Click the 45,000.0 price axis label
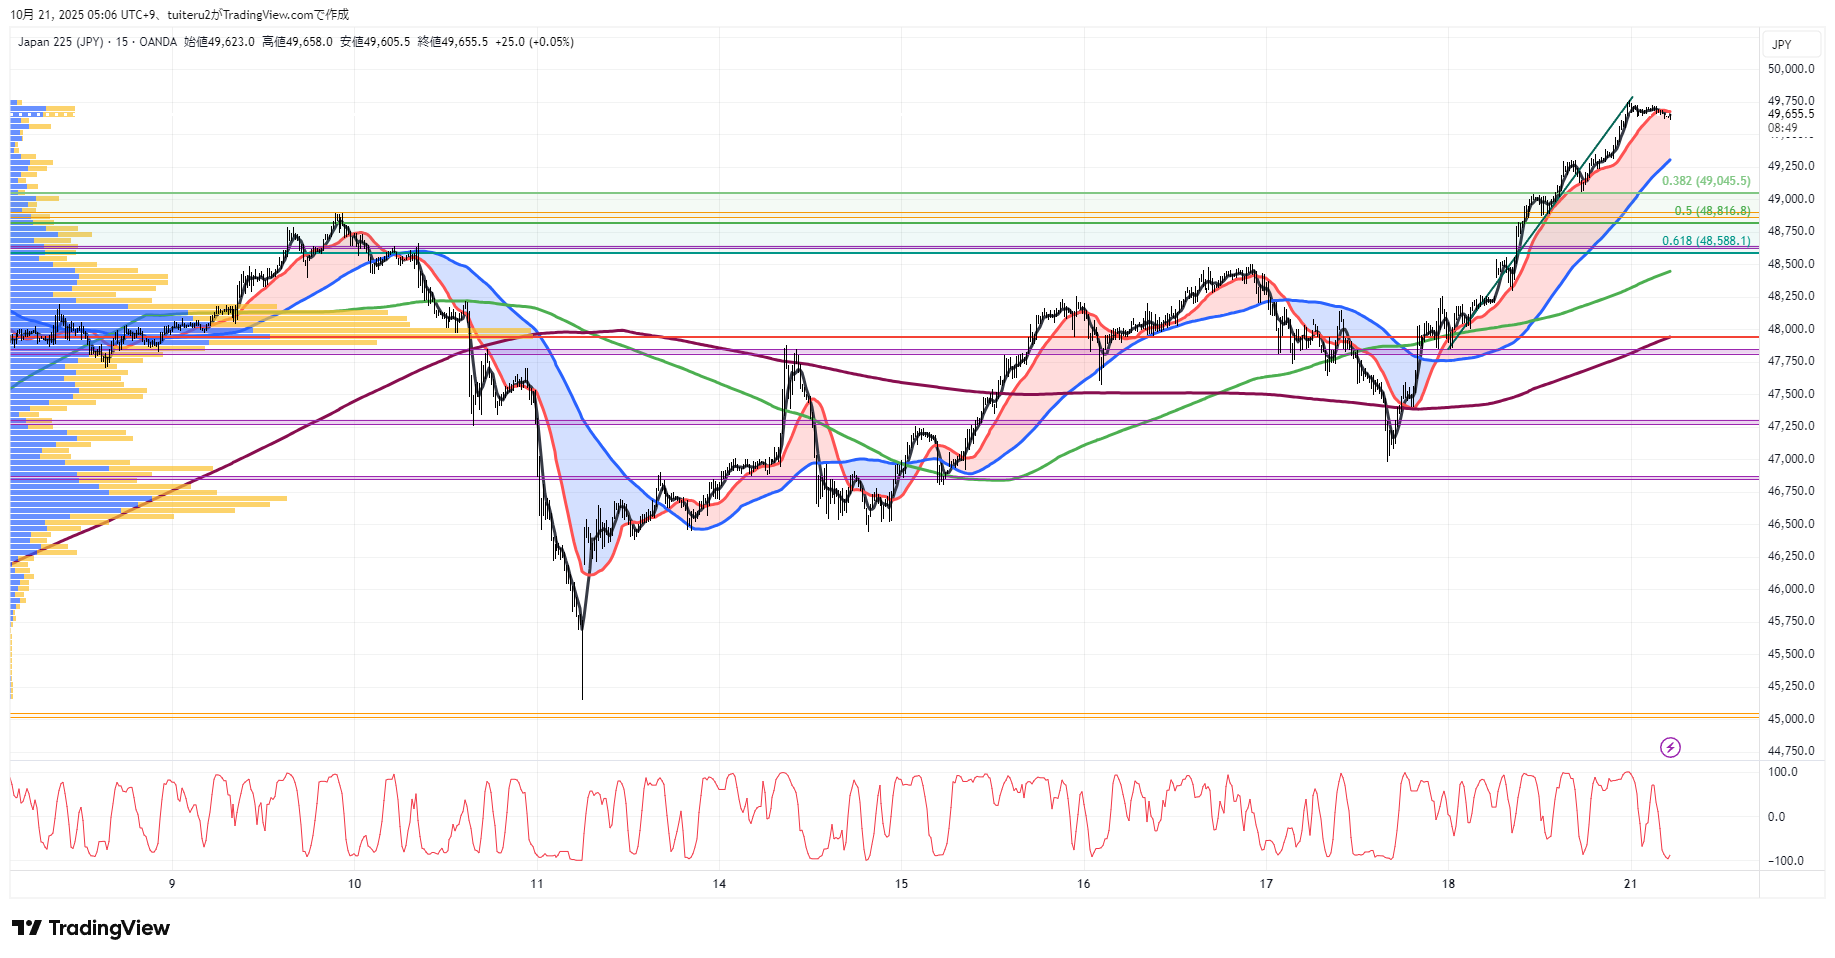 click(1791, 719)
